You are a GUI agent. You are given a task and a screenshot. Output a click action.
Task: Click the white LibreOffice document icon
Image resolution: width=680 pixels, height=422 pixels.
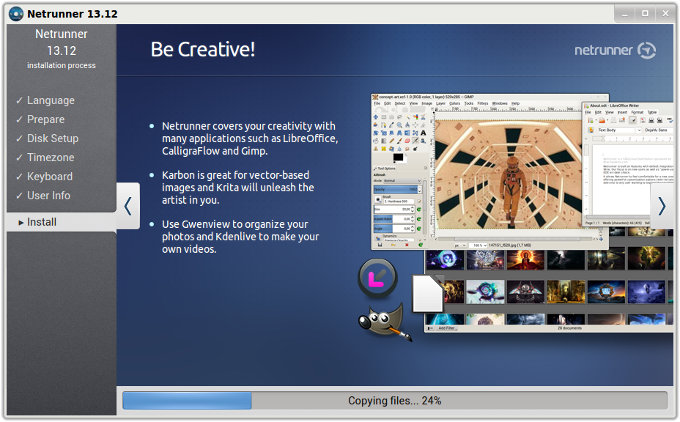[428, 293]
